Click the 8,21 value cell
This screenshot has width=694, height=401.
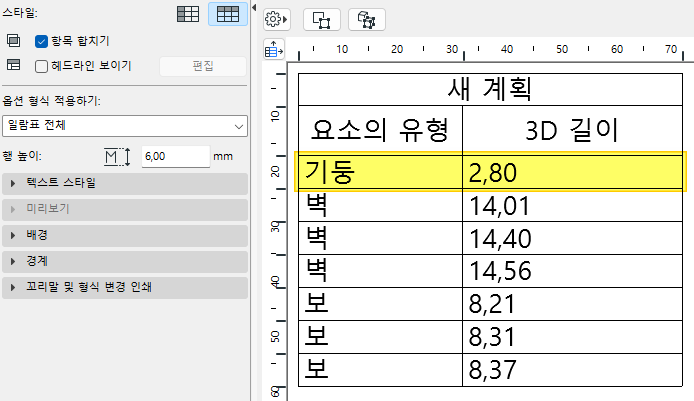click(x=572, y=304)
